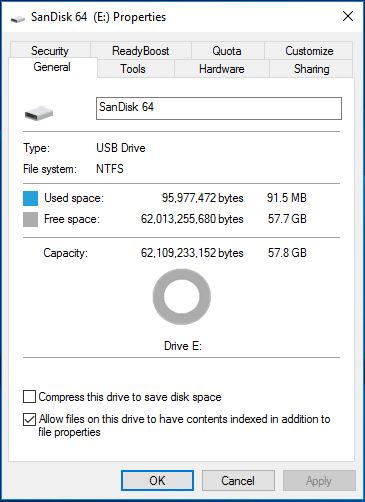Switch to the Sharing tab
The image size is (365, 502).
[x=311, y=69]
